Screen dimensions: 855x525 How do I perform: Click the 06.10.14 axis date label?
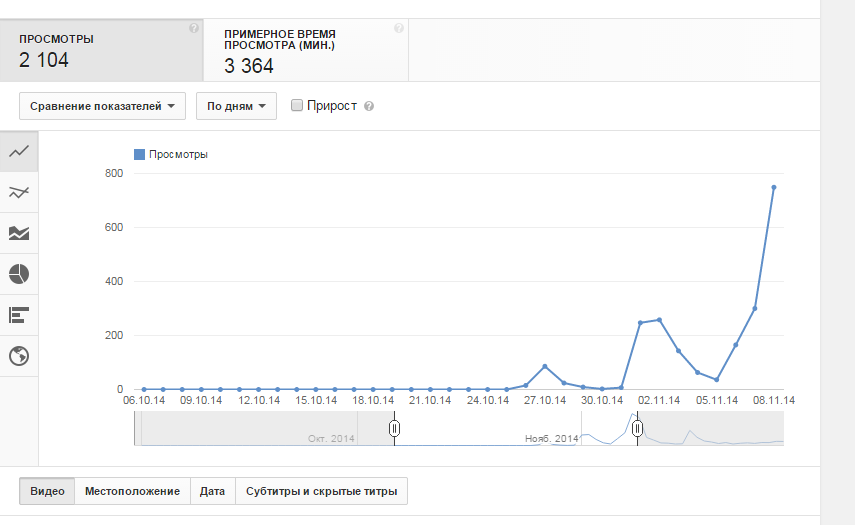click(144, 401)
